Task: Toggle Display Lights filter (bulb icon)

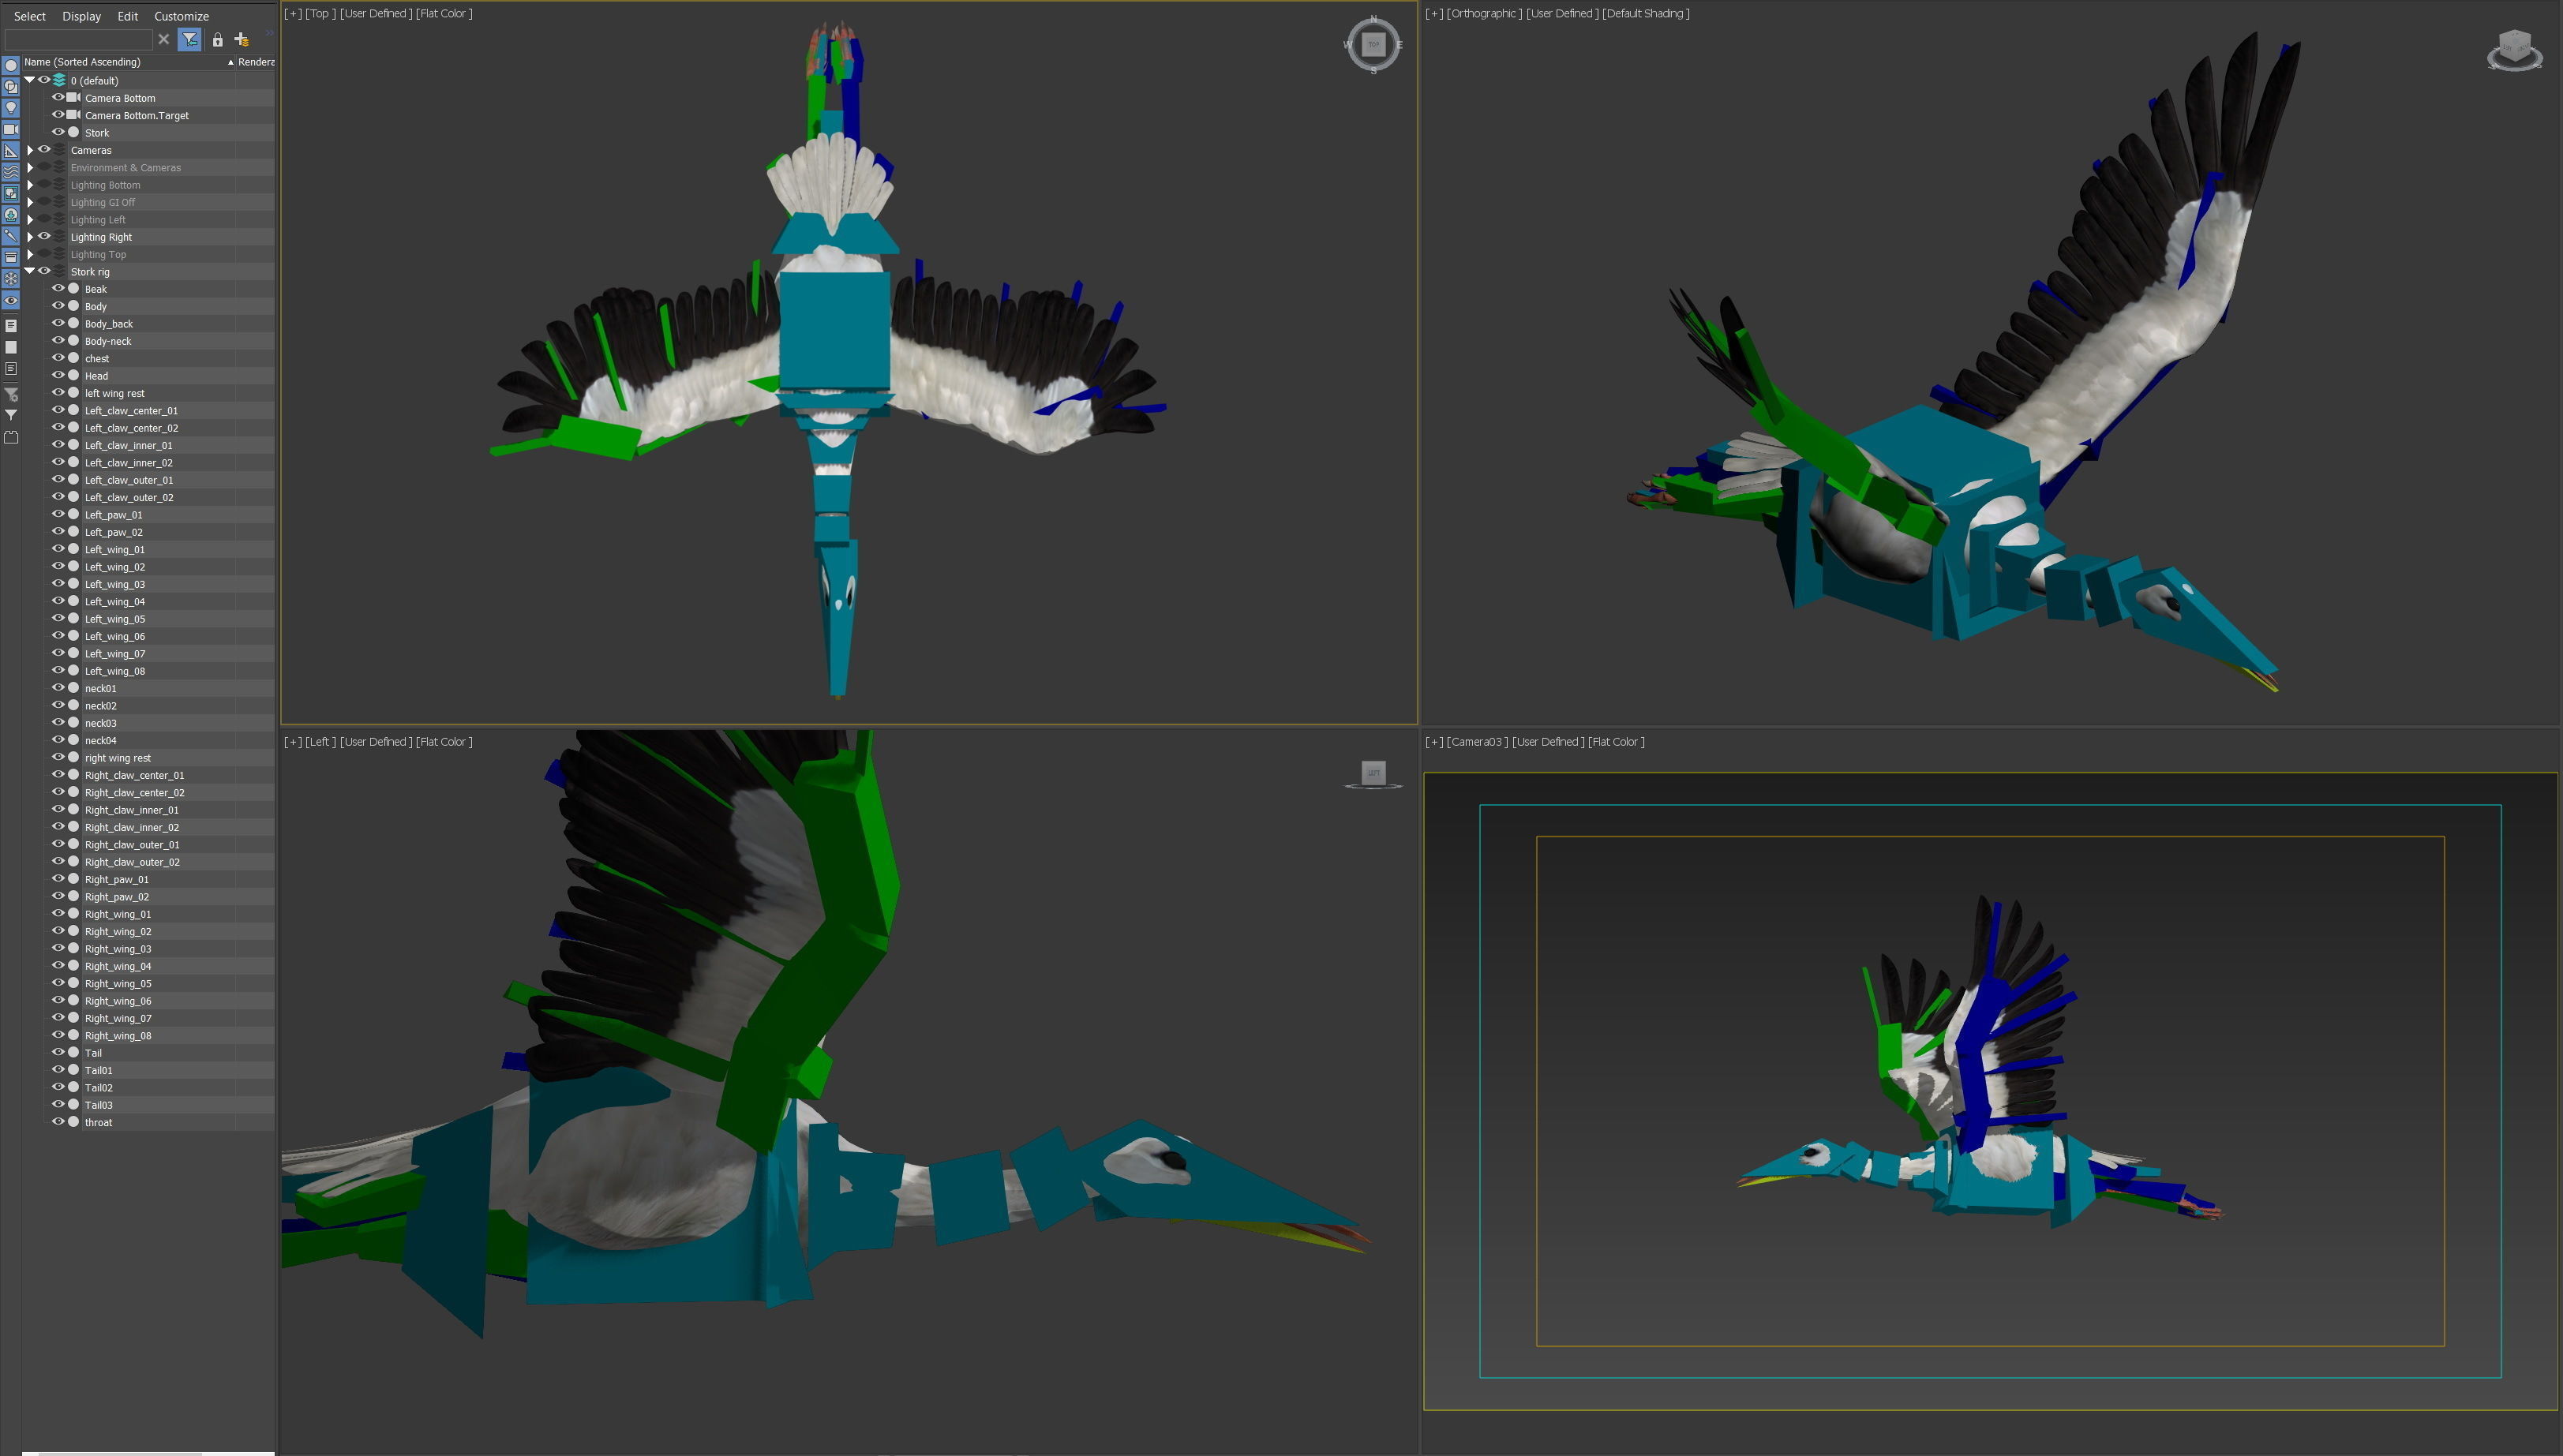Action: point(11,108)
